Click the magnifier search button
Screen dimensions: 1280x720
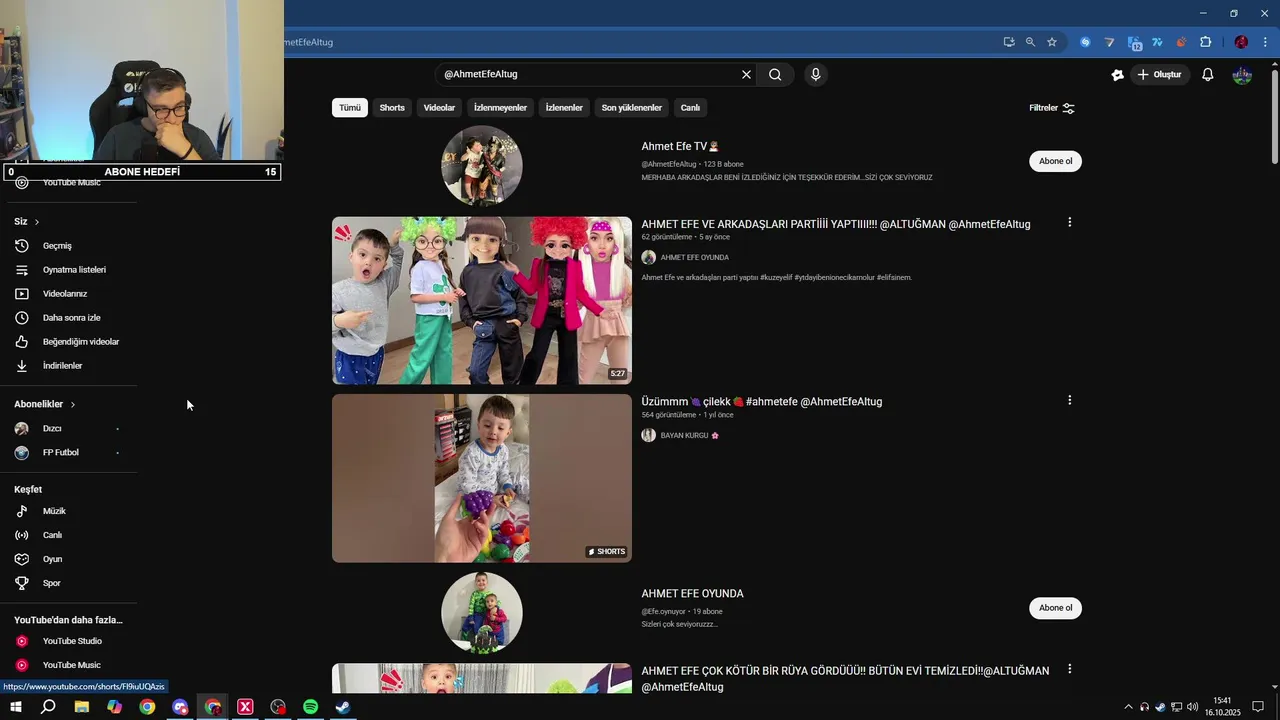[x=775, y=74]
